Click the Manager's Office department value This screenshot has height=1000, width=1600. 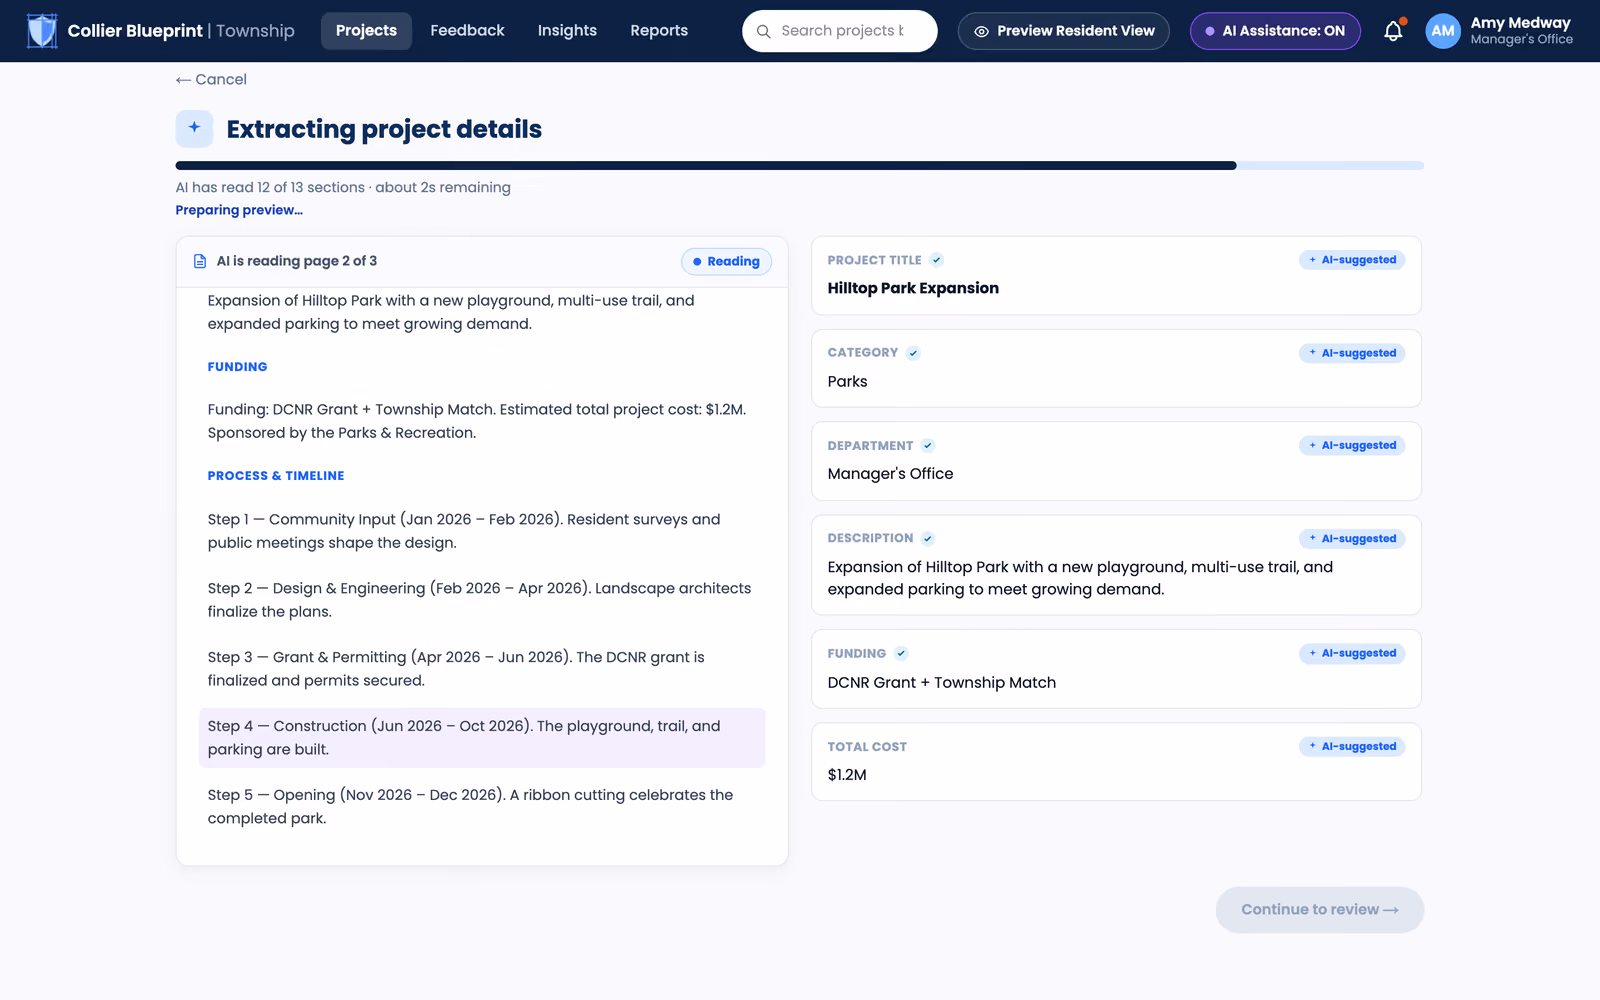pyautogui.click(x=890, y=474)
